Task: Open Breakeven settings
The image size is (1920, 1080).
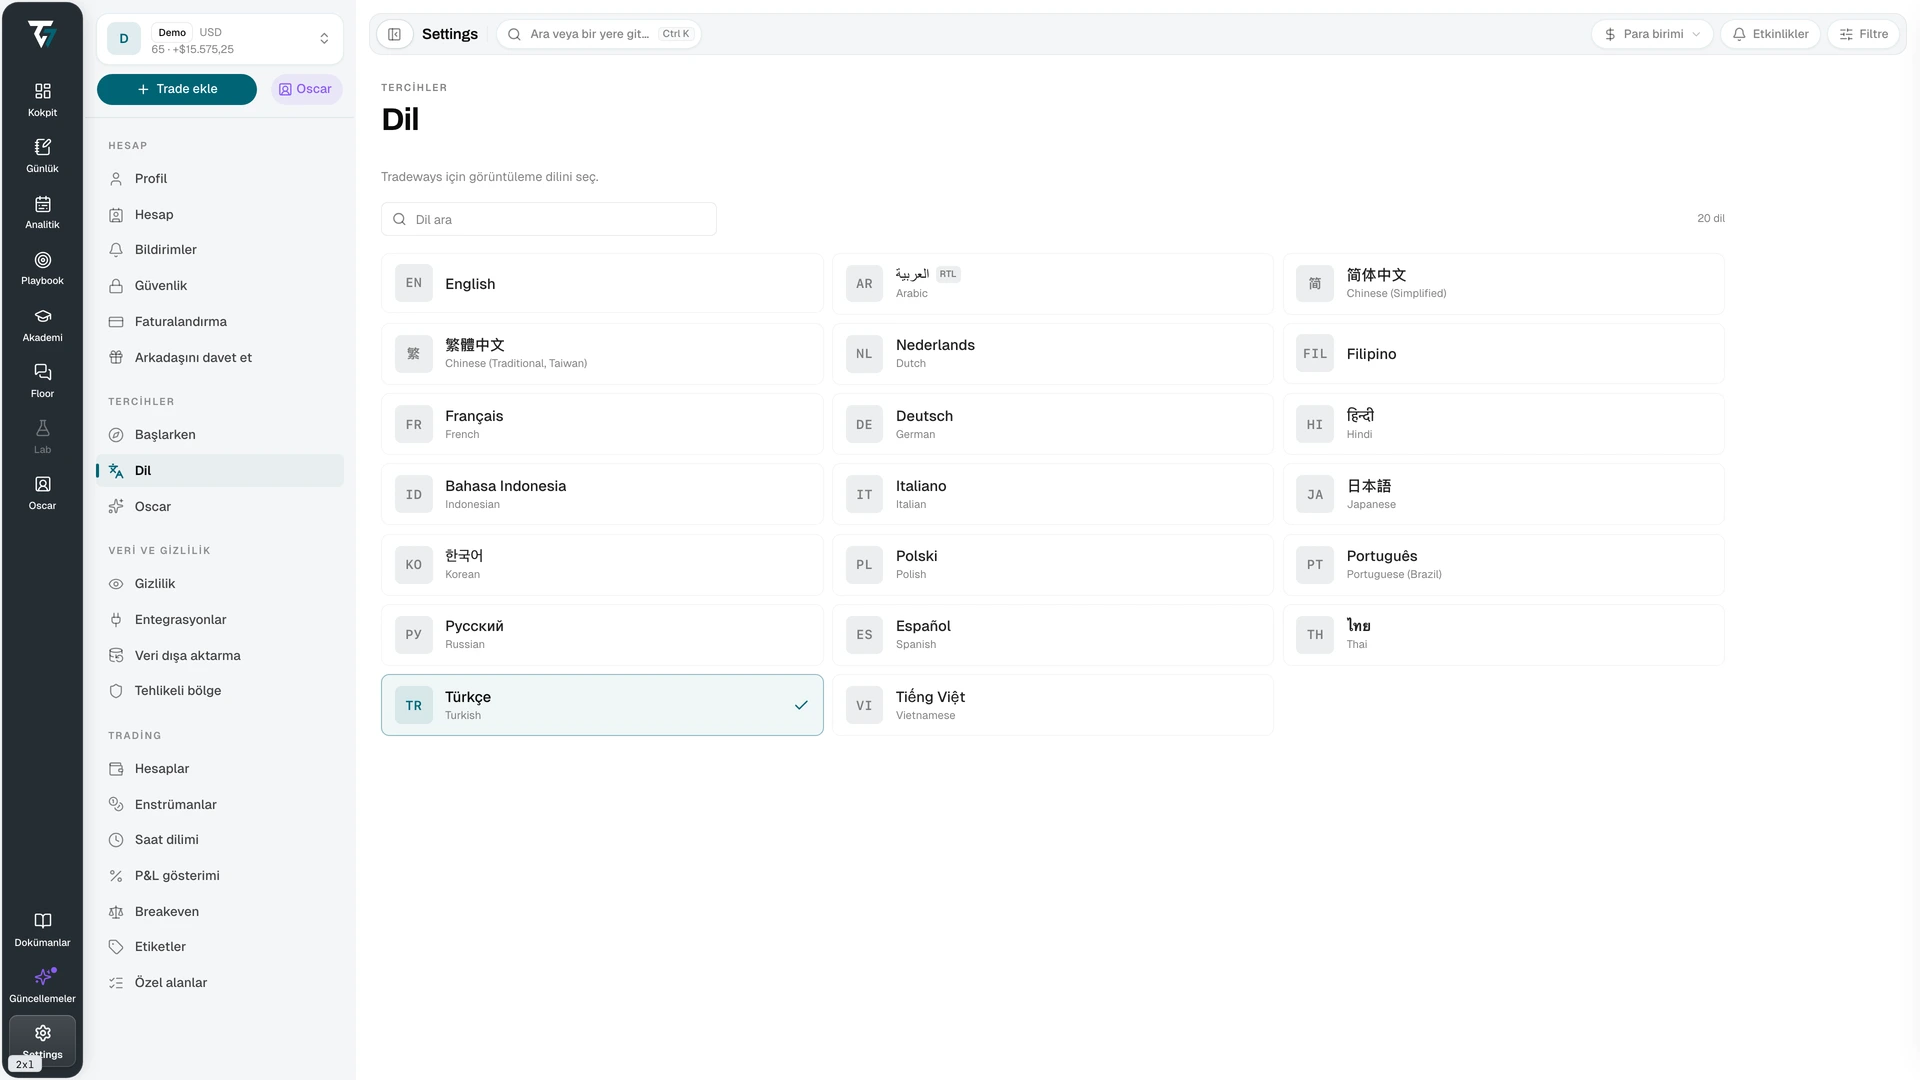Action: [220, 912]
